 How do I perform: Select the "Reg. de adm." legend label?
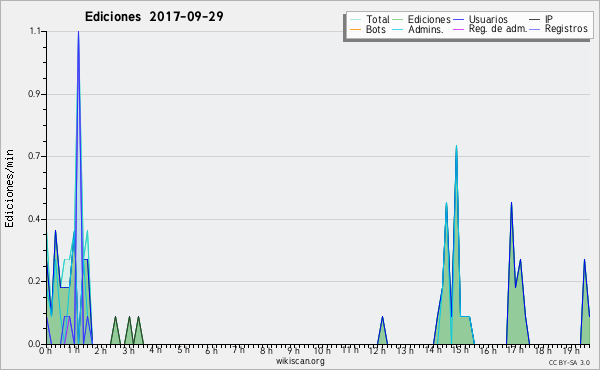pyautogui.click(x=498, y=29)
